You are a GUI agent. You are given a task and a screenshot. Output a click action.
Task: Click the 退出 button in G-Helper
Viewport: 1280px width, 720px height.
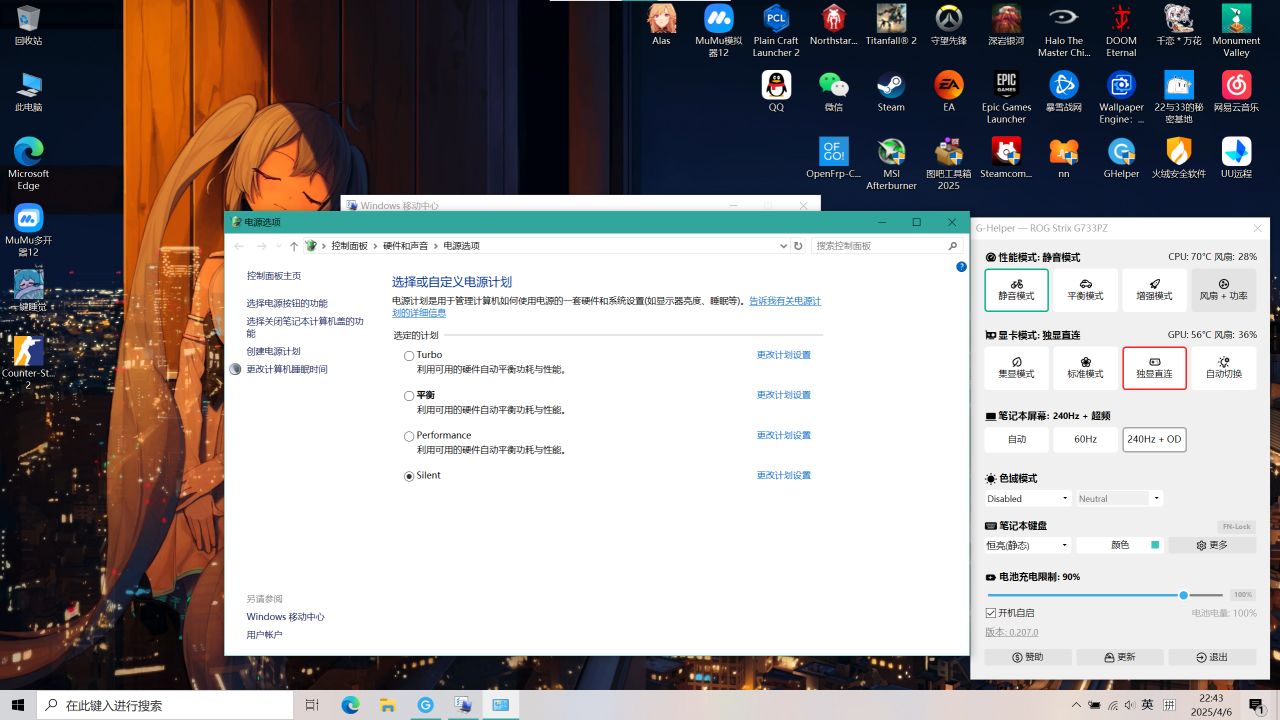point(1211,657)
